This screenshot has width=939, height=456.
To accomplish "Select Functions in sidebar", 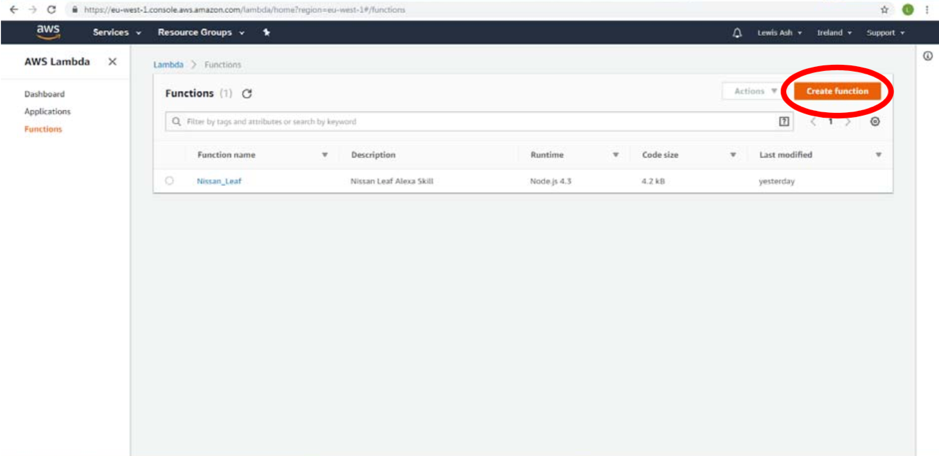I will 43,129.
